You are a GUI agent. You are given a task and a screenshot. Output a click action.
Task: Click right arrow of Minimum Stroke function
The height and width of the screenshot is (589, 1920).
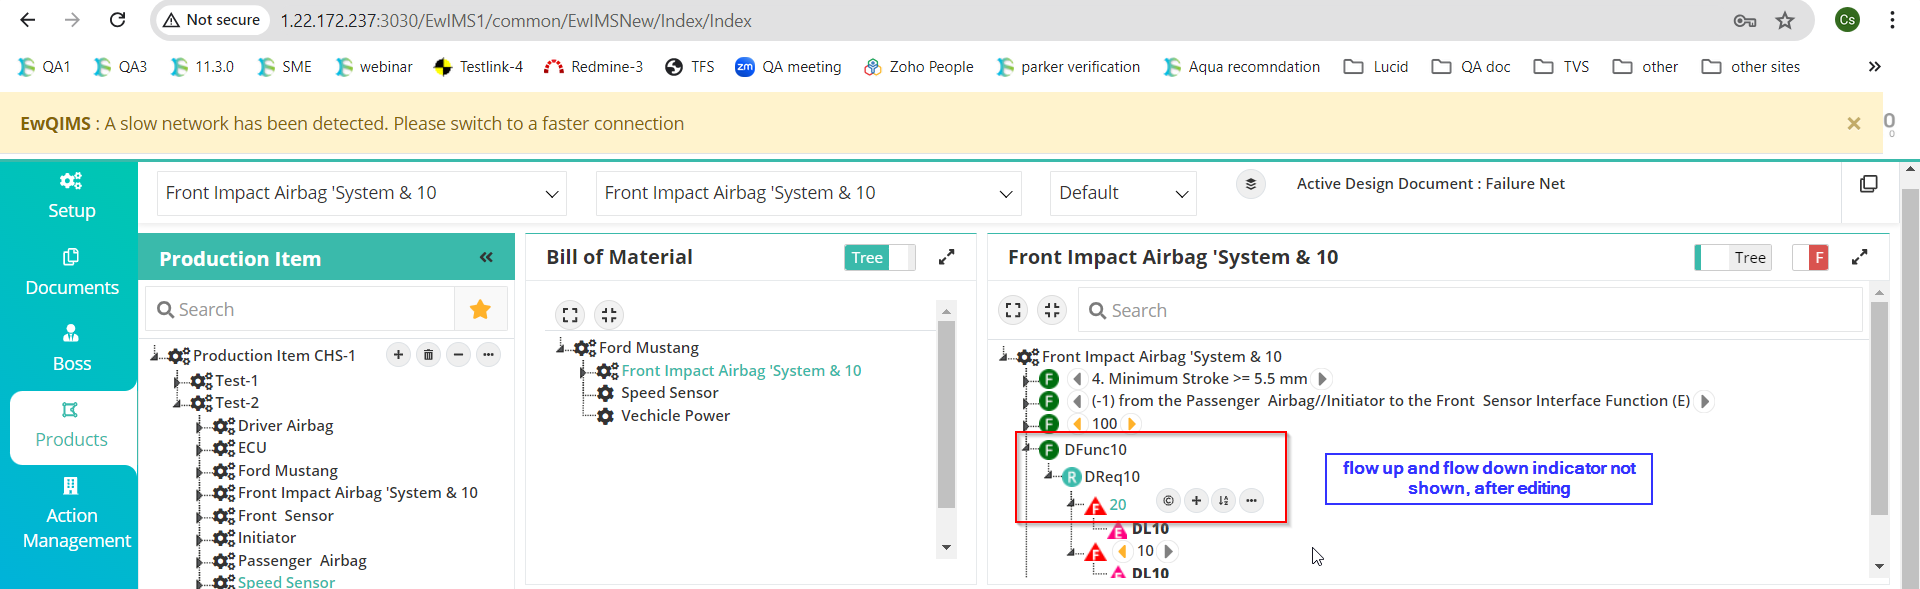(x=1322, y=379)
